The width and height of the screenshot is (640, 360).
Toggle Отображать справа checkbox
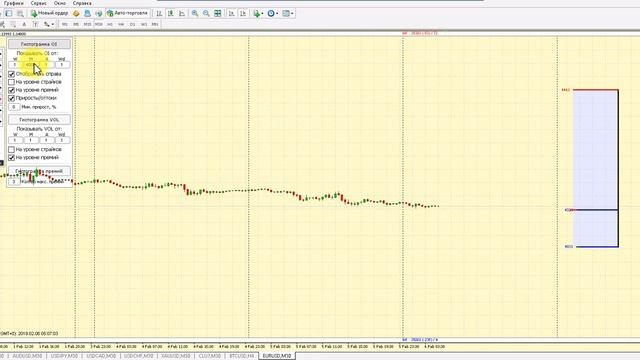pos(11,74)
